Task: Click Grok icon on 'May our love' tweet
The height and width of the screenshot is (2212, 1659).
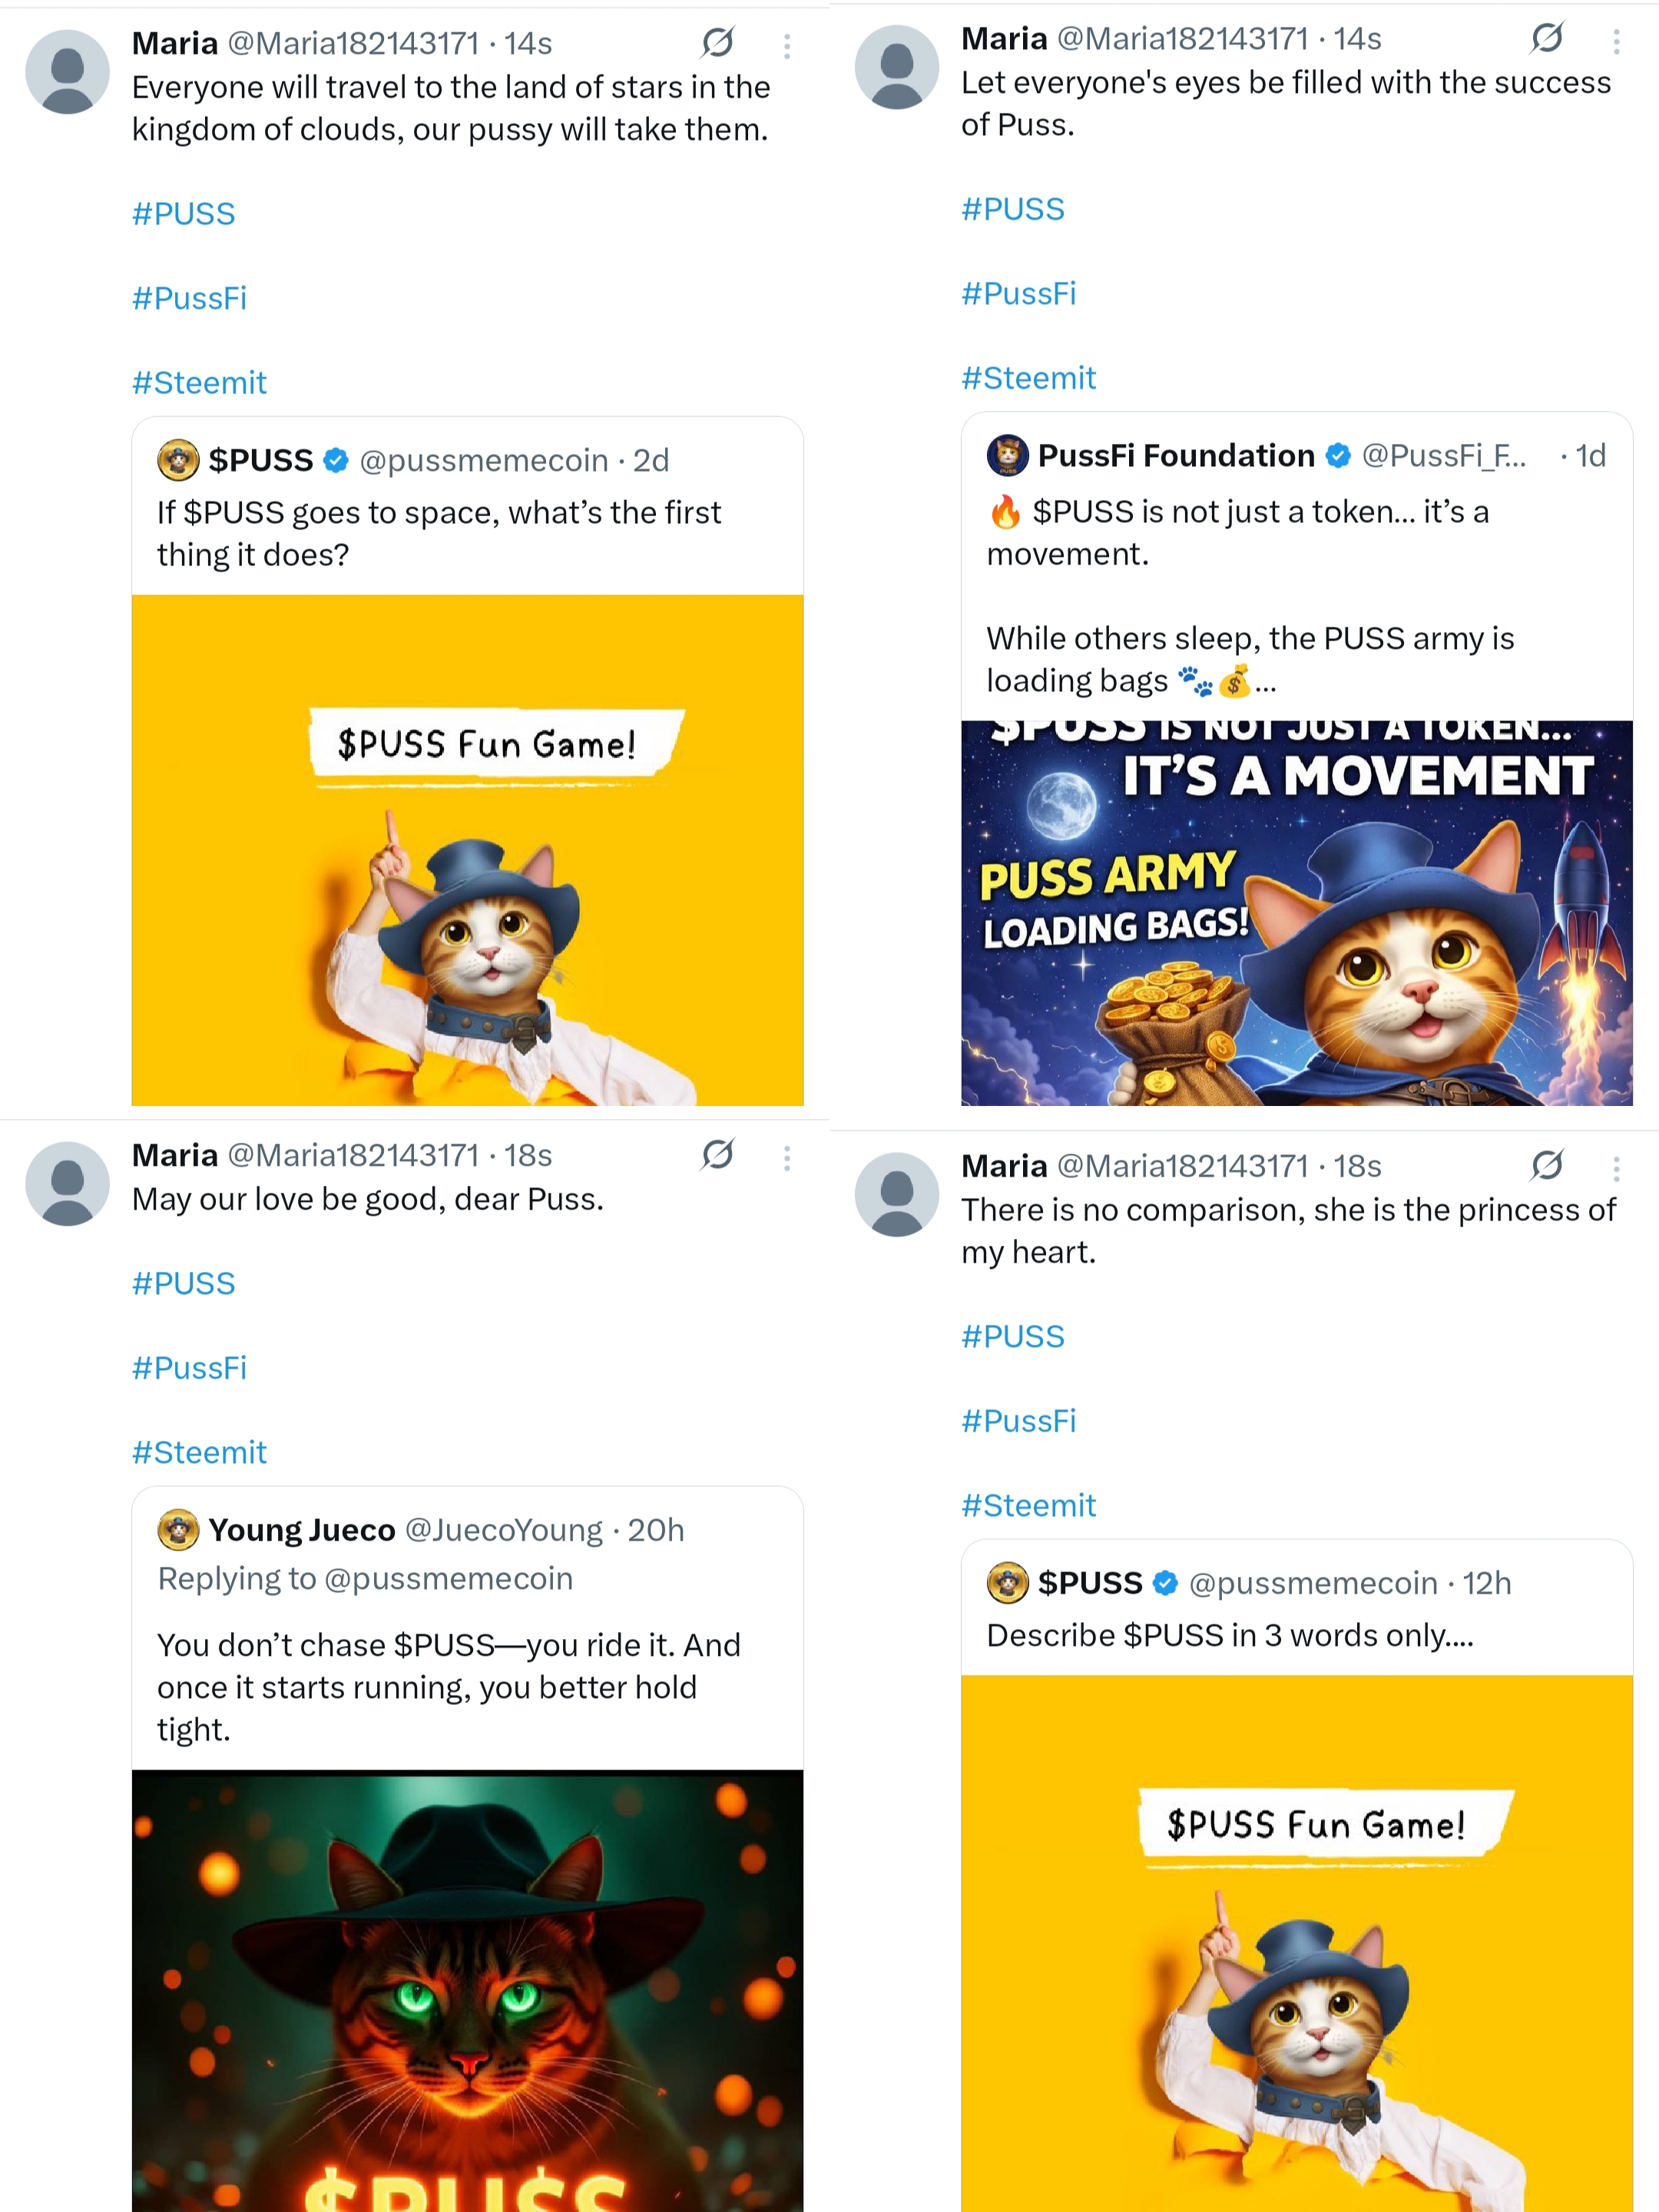Action: [x=718, y=1155]
